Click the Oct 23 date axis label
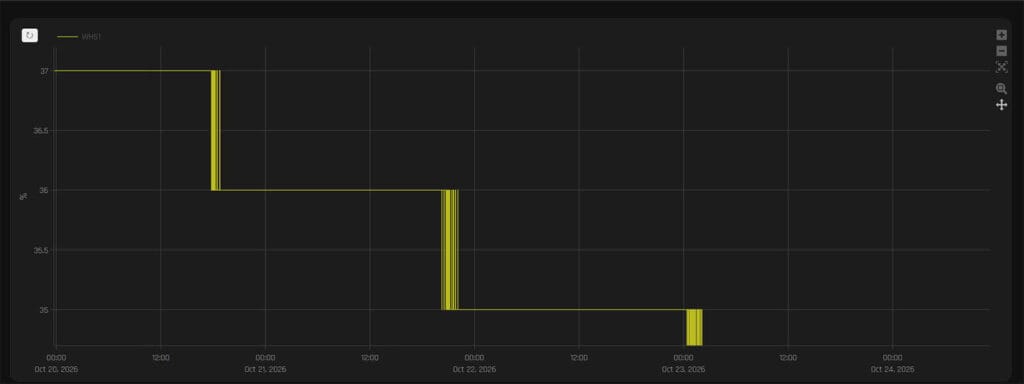The height and width of the screenshot is (384, 1024). pyautogui.click(x=683, y=369)
